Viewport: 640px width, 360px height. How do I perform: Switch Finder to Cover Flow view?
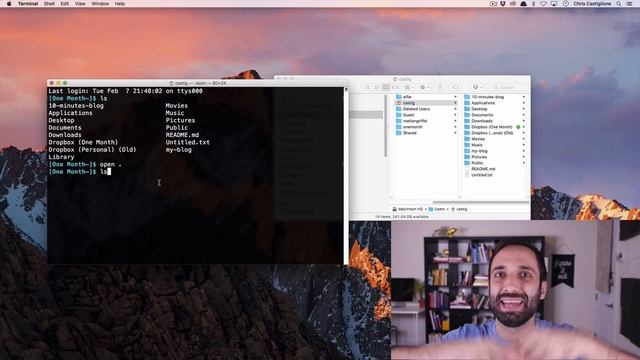(x=395, y=87)
